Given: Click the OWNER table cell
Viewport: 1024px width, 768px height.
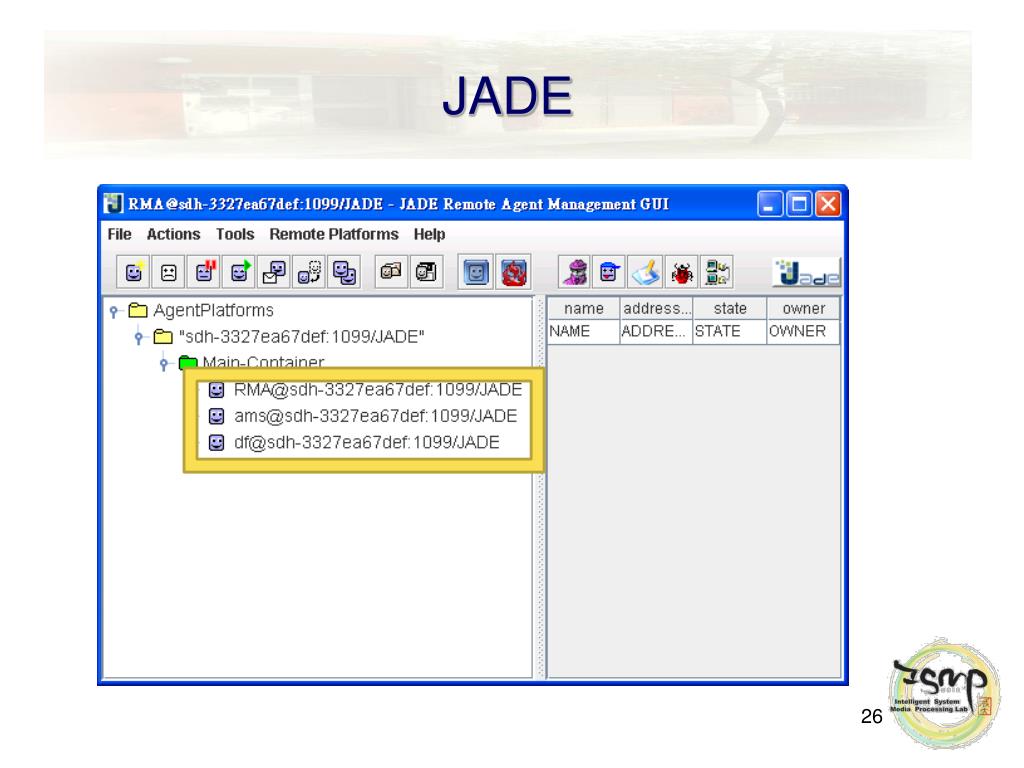Looking at the screenshot, I should [x=803, y=331].
